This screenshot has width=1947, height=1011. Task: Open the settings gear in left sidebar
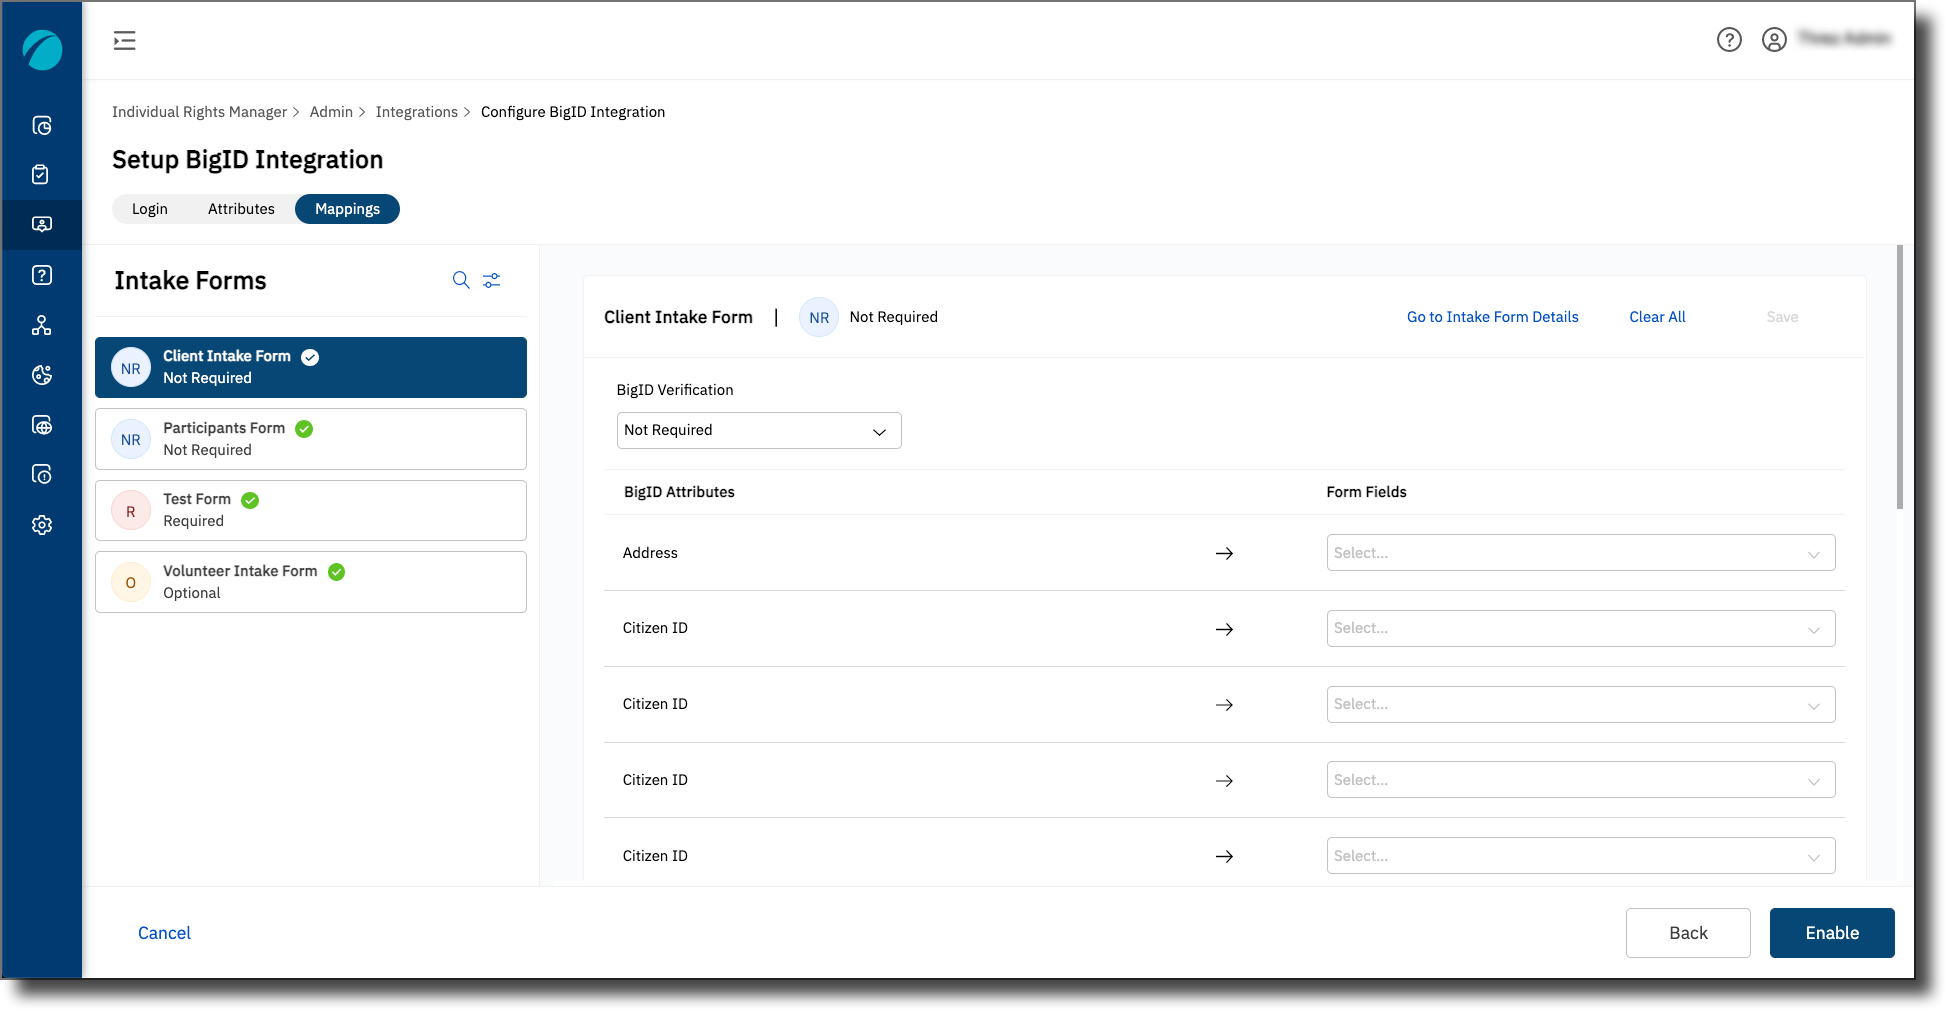pyautogui.click(x=41, y=524)
